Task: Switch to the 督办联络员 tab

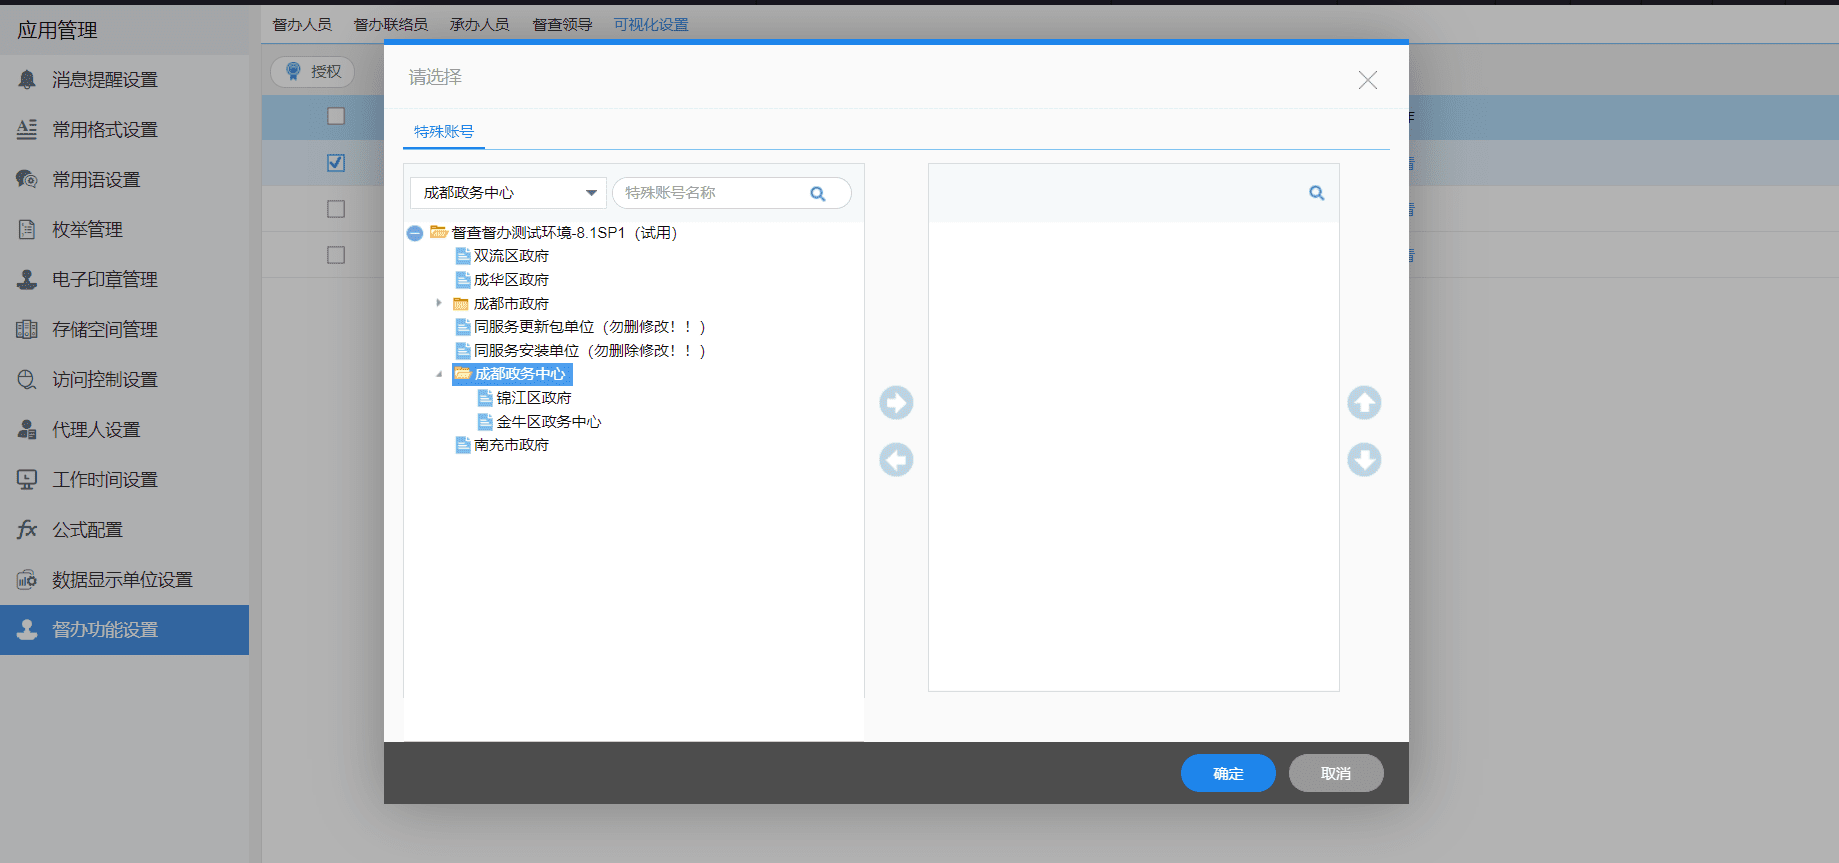Action: coord(391,25)
